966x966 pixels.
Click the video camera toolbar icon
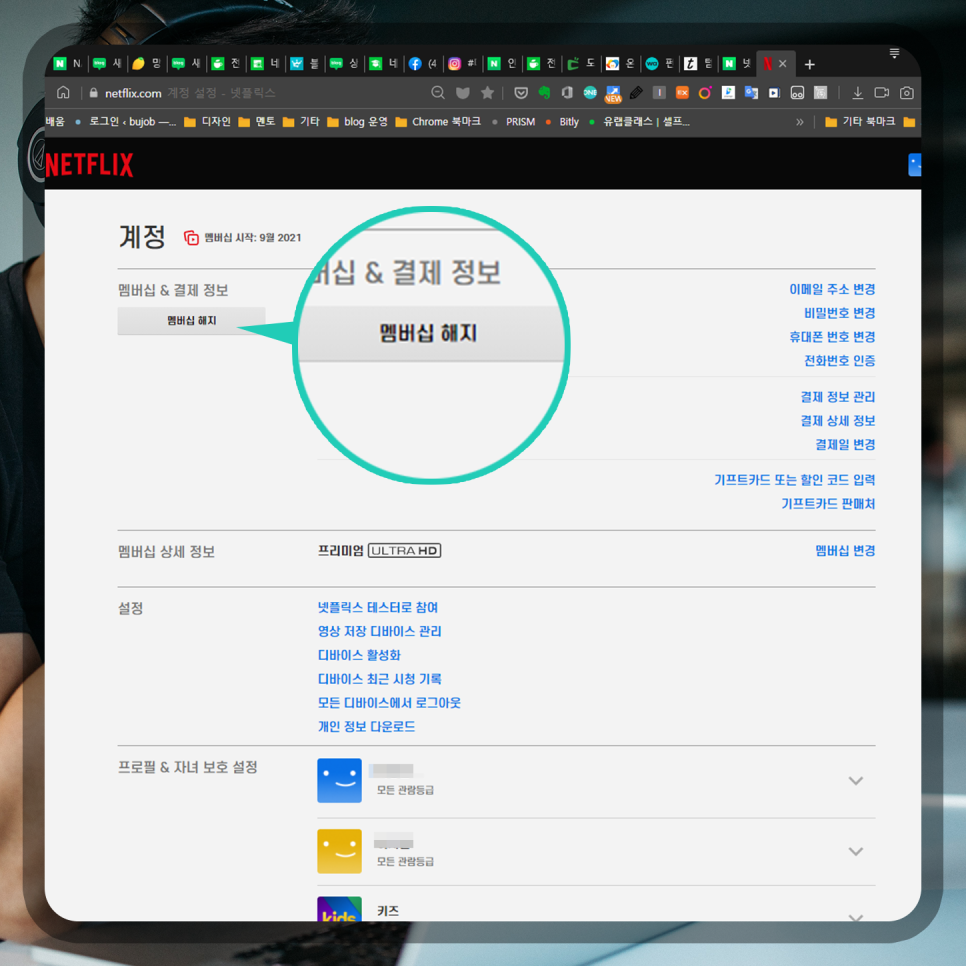882,92
